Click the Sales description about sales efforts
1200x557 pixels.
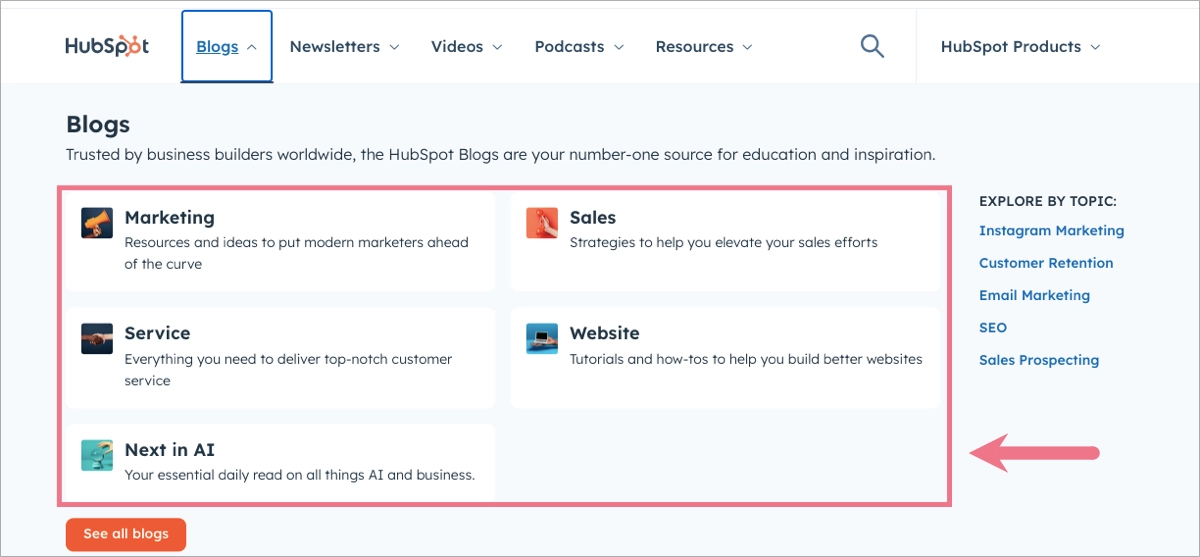723,242
